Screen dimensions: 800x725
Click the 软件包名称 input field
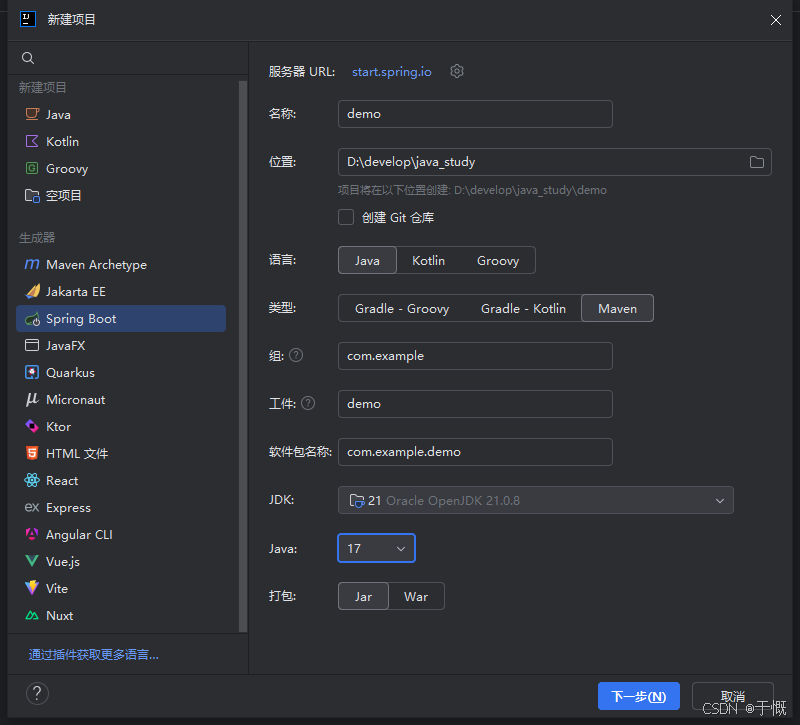pyautogui.click(x=475, y=452)
